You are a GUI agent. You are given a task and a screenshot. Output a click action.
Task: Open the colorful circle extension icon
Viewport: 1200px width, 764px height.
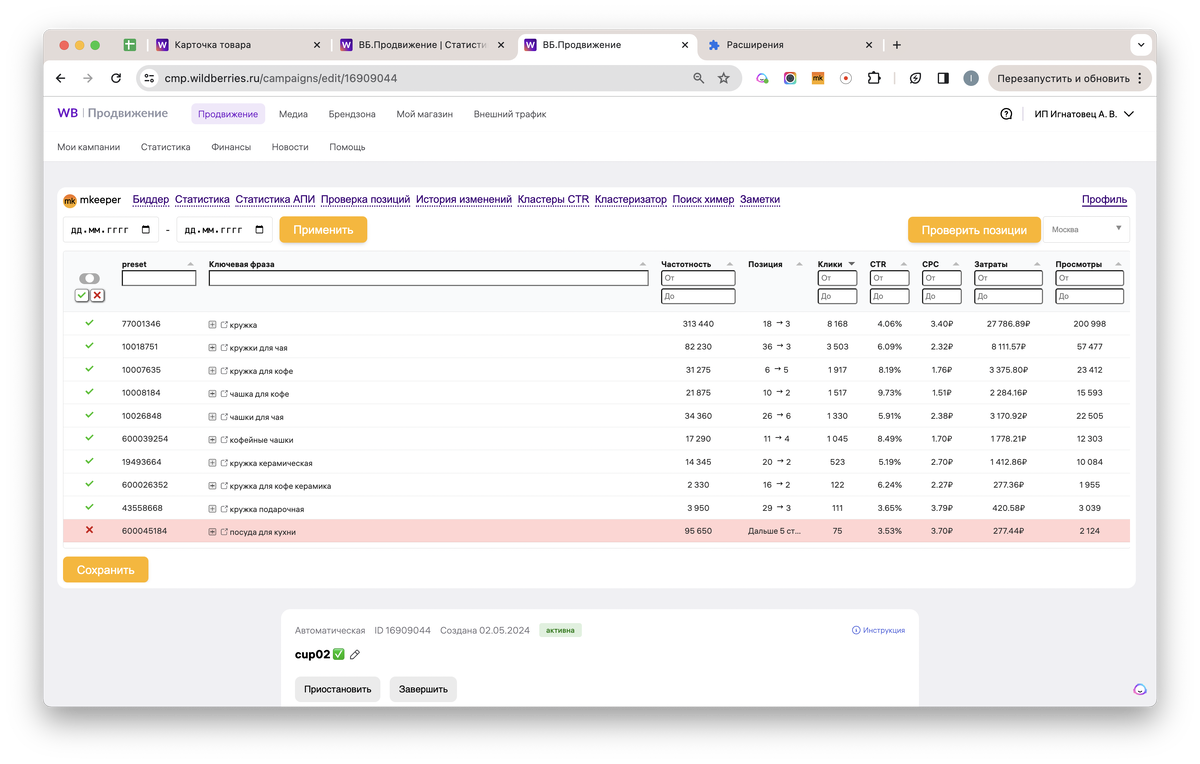[790, 78]
